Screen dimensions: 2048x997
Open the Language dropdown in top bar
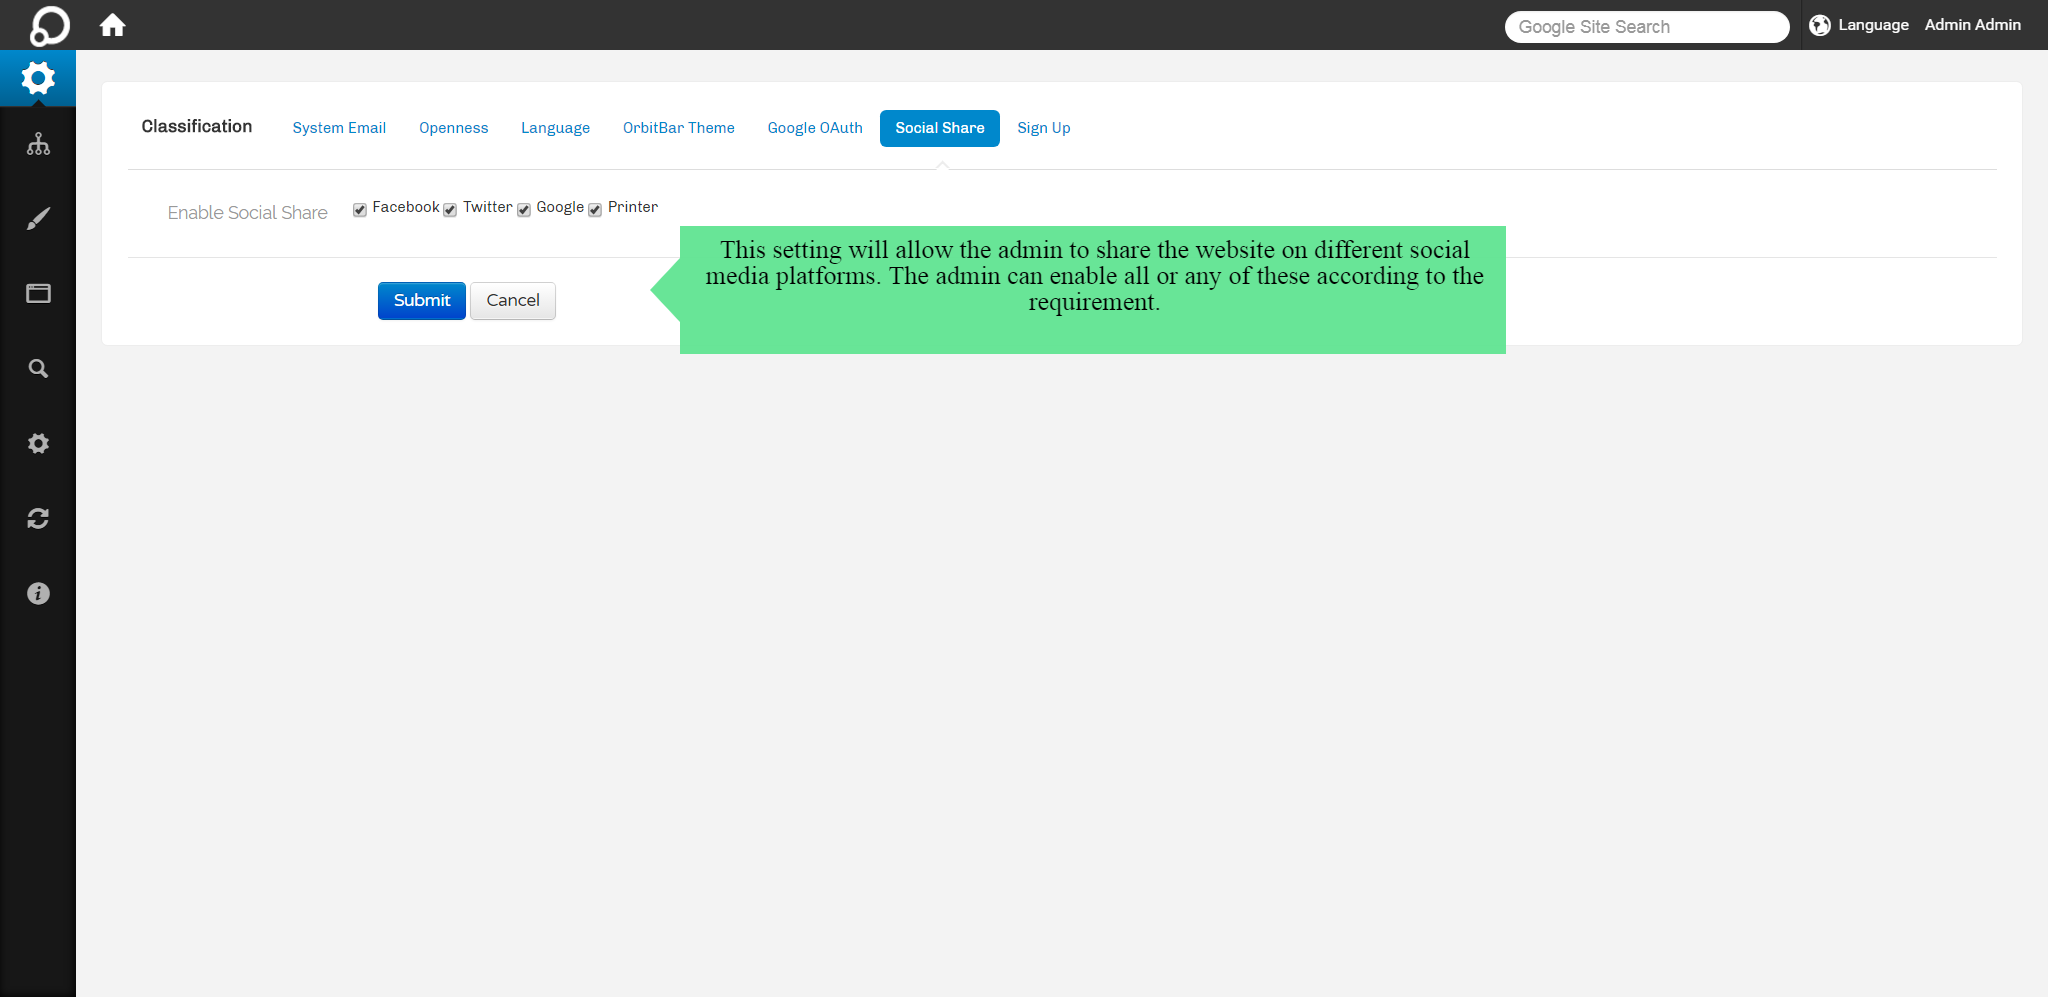tap(1859, 25)
